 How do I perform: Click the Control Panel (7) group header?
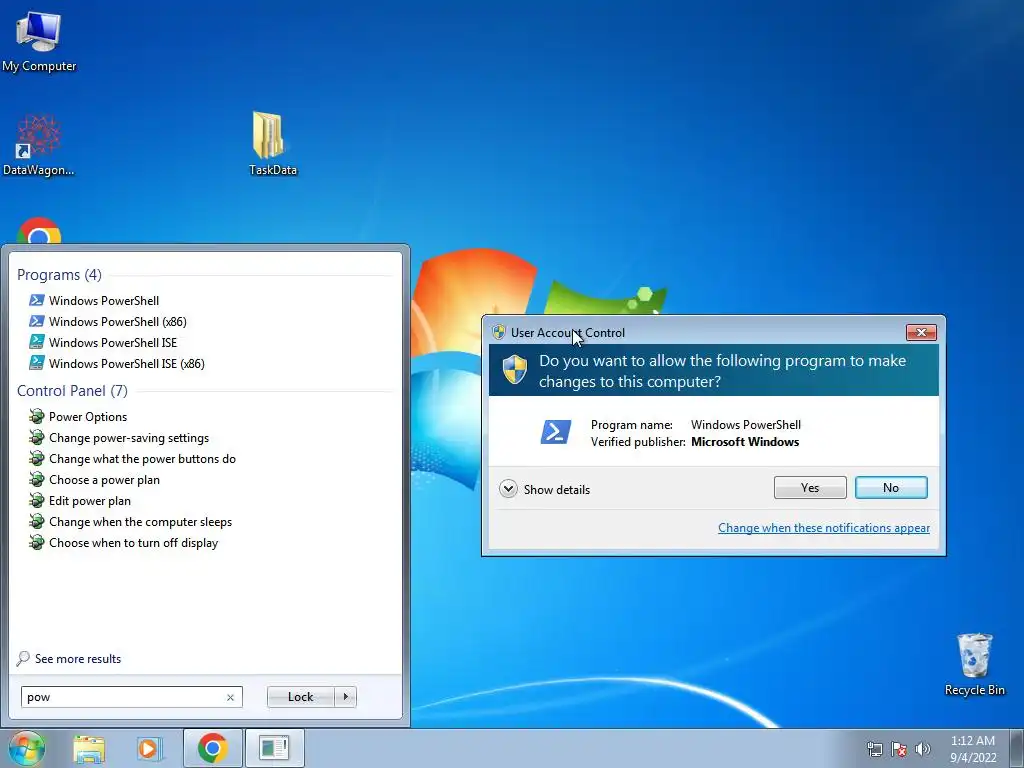(72, 391)
